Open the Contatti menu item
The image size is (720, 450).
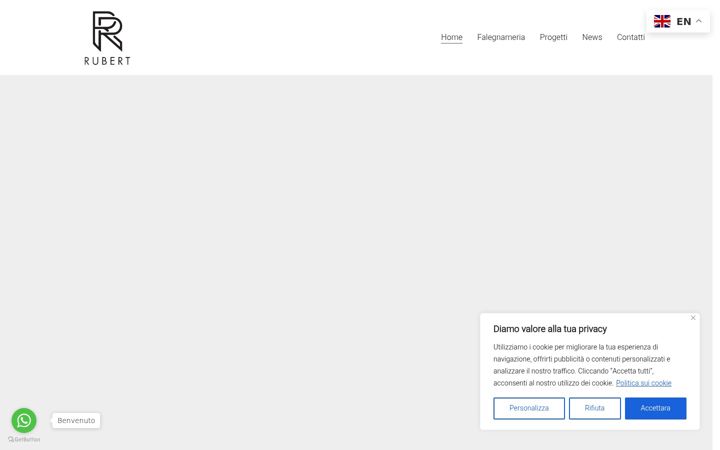(x=630, y=37)
